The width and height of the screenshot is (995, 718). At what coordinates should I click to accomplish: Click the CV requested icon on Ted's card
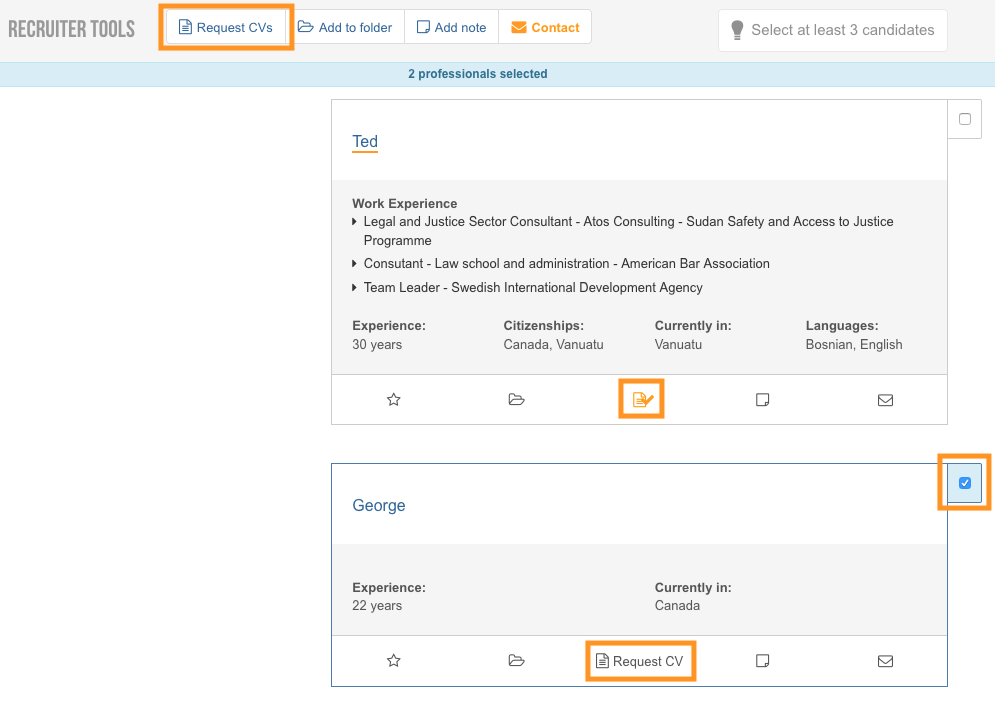(642, 399)
